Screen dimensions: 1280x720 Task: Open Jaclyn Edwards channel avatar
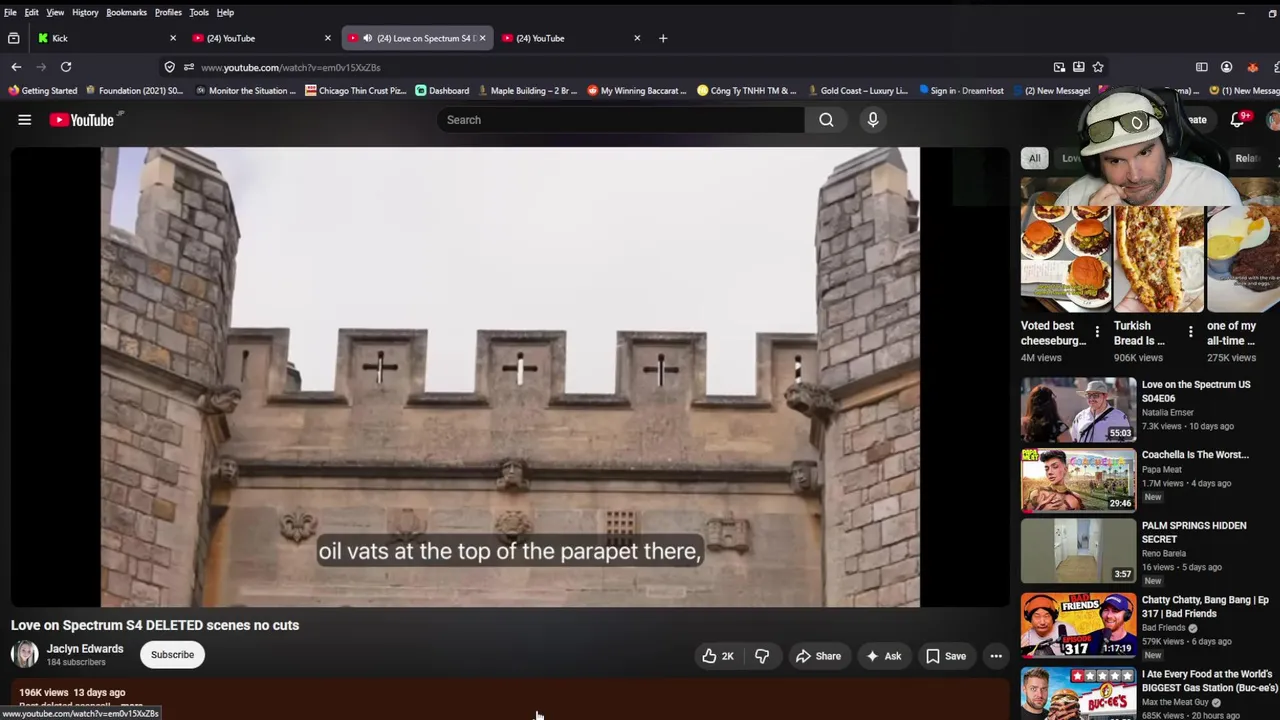(25, 654)
